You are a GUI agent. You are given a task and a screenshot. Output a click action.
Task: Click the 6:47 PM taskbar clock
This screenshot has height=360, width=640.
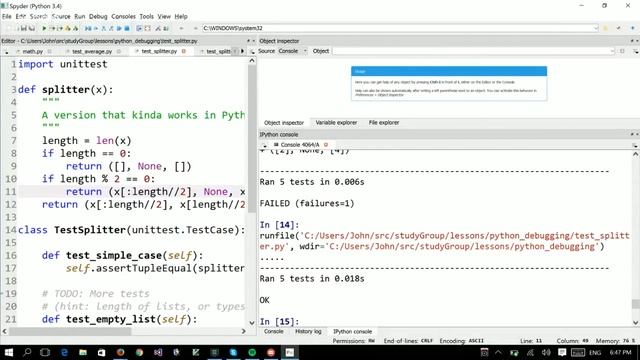(x=620, y=352)
